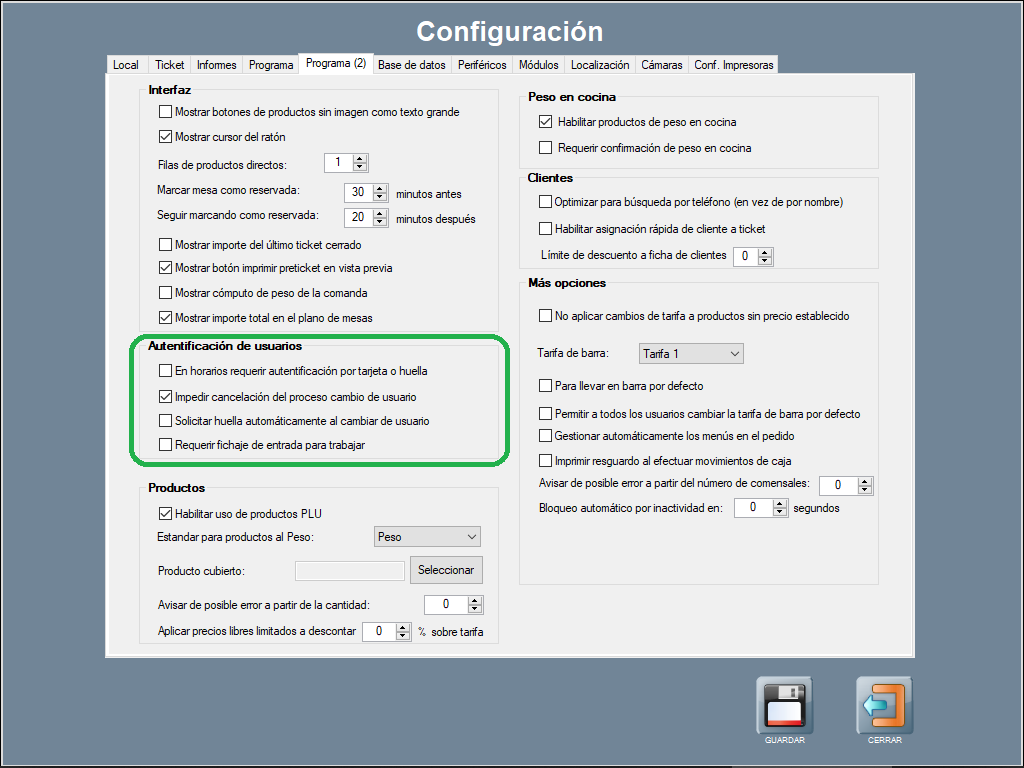Open the Tarifa de barra dropdown
This screenshot has height=768, width=1024.
coord(690,353)
